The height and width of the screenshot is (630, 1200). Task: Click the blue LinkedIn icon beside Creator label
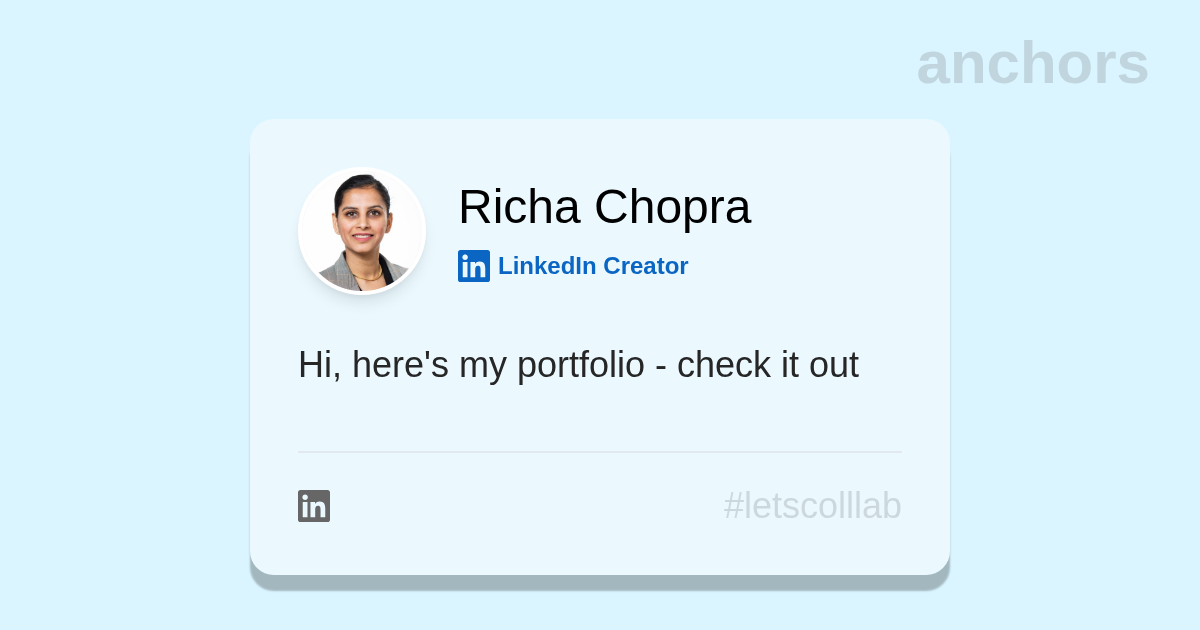coord(473,266)
